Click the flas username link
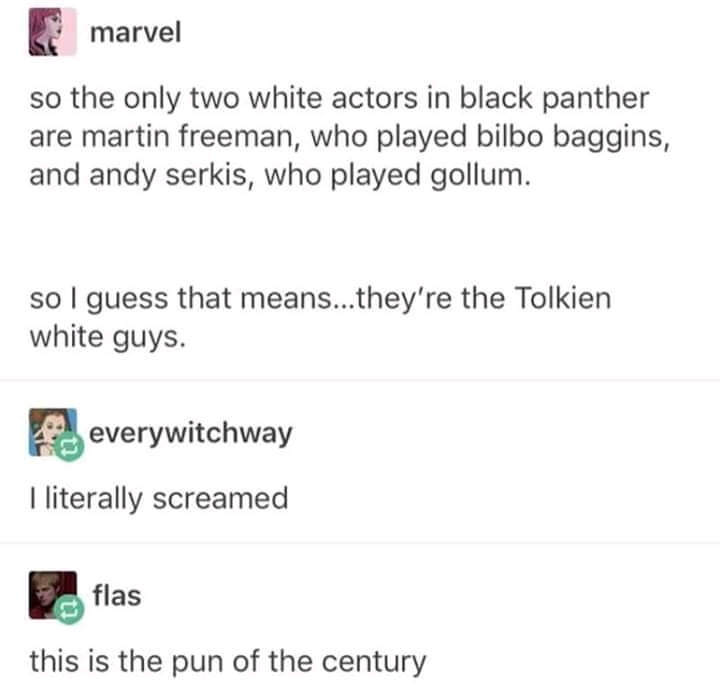720x691 pixels. click(x=117, y=595)
